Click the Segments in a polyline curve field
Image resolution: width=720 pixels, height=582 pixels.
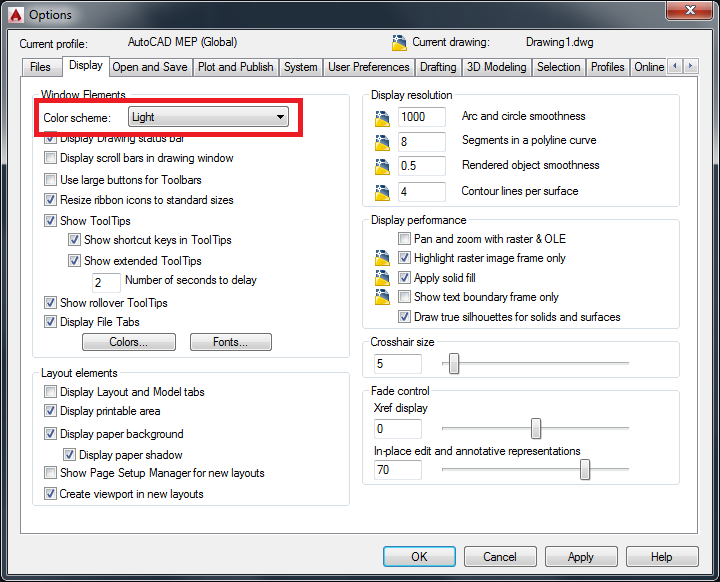[x=422, y=141]
